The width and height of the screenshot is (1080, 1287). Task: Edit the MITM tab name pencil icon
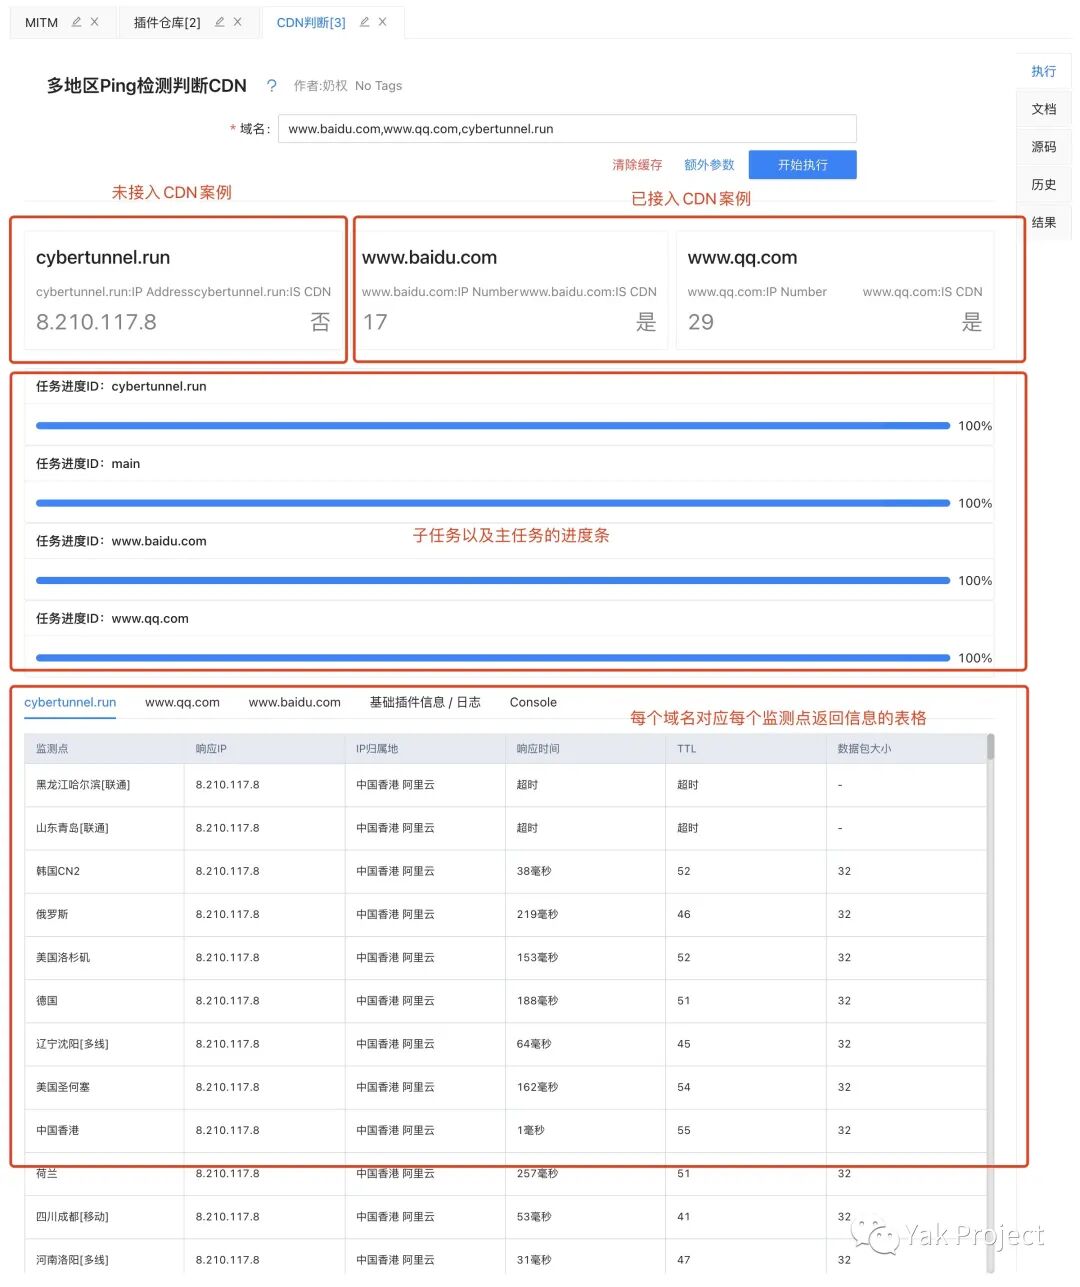76,22
